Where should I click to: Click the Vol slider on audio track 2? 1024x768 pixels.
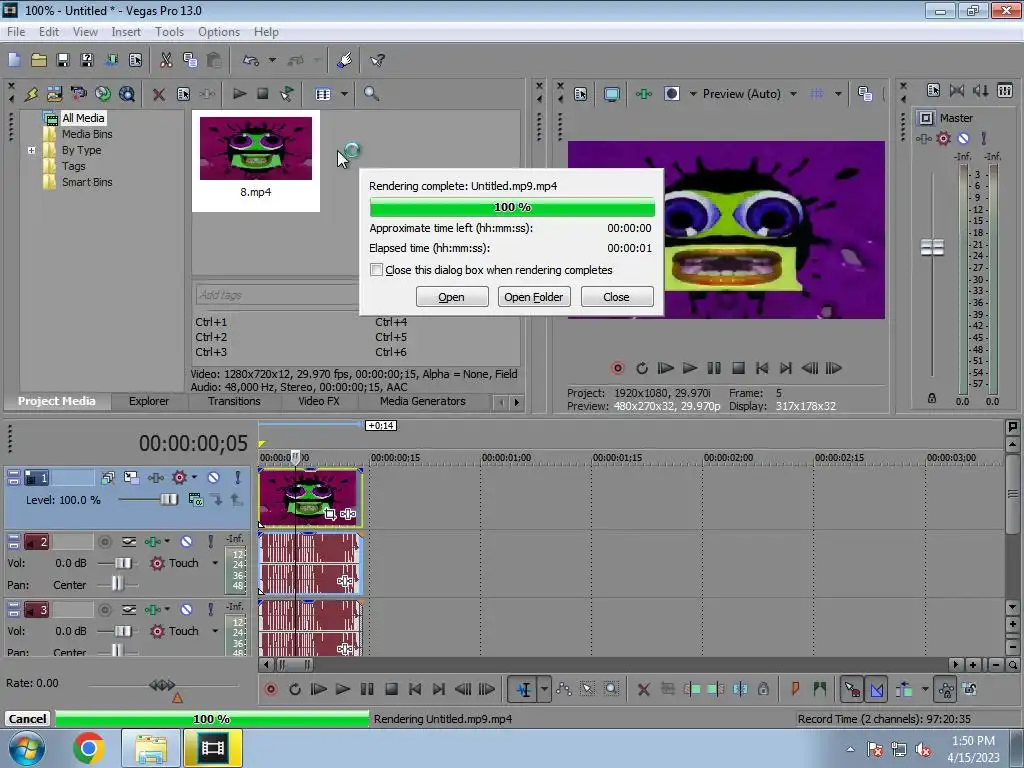(123, 563)
